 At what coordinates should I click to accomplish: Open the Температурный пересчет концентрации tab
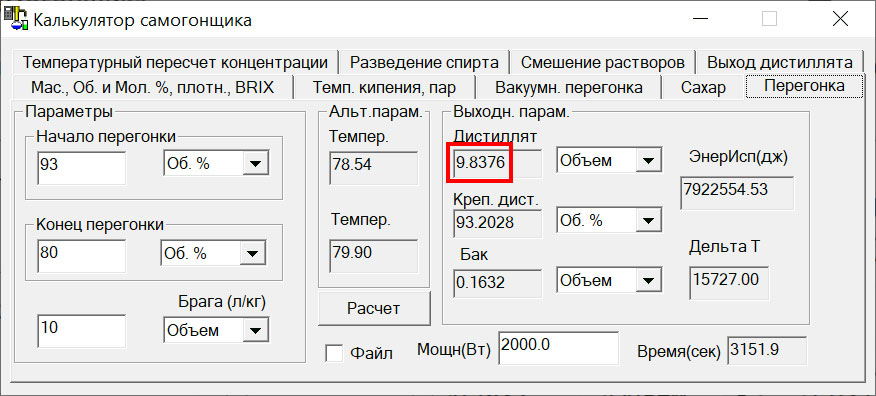pos(175,62)
